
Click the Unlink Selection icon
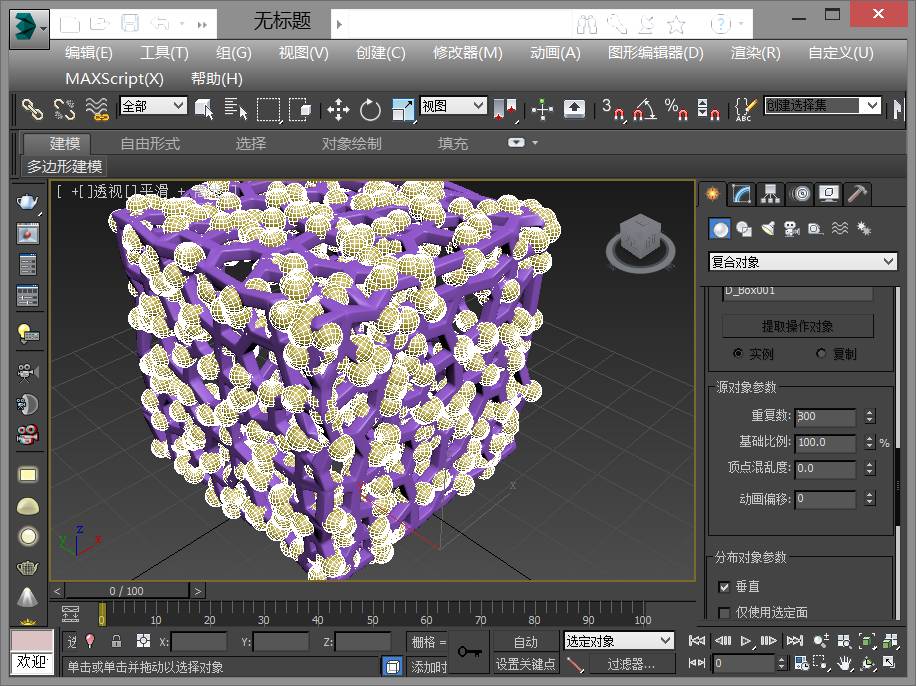tap(64, 109)
